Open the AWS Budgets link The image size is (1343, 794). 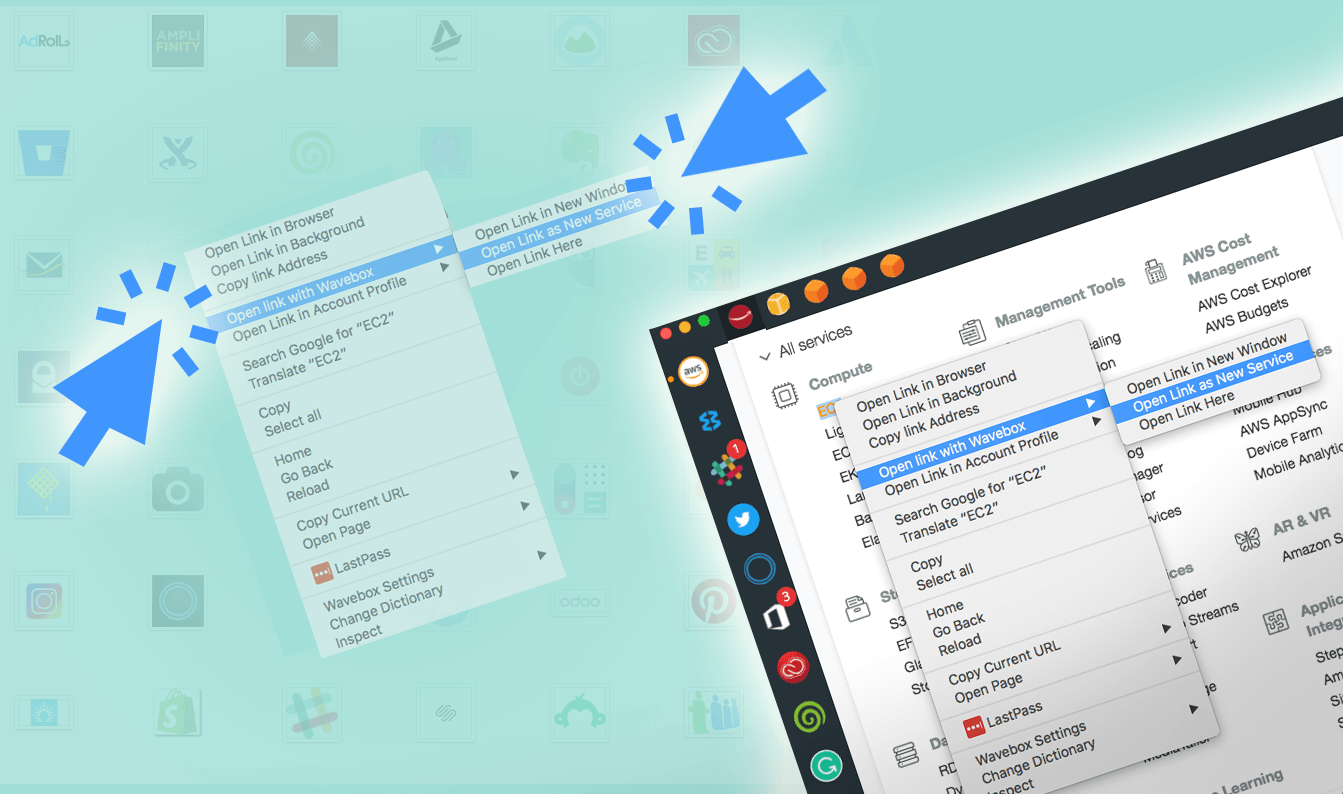[x=1247, y=315]
